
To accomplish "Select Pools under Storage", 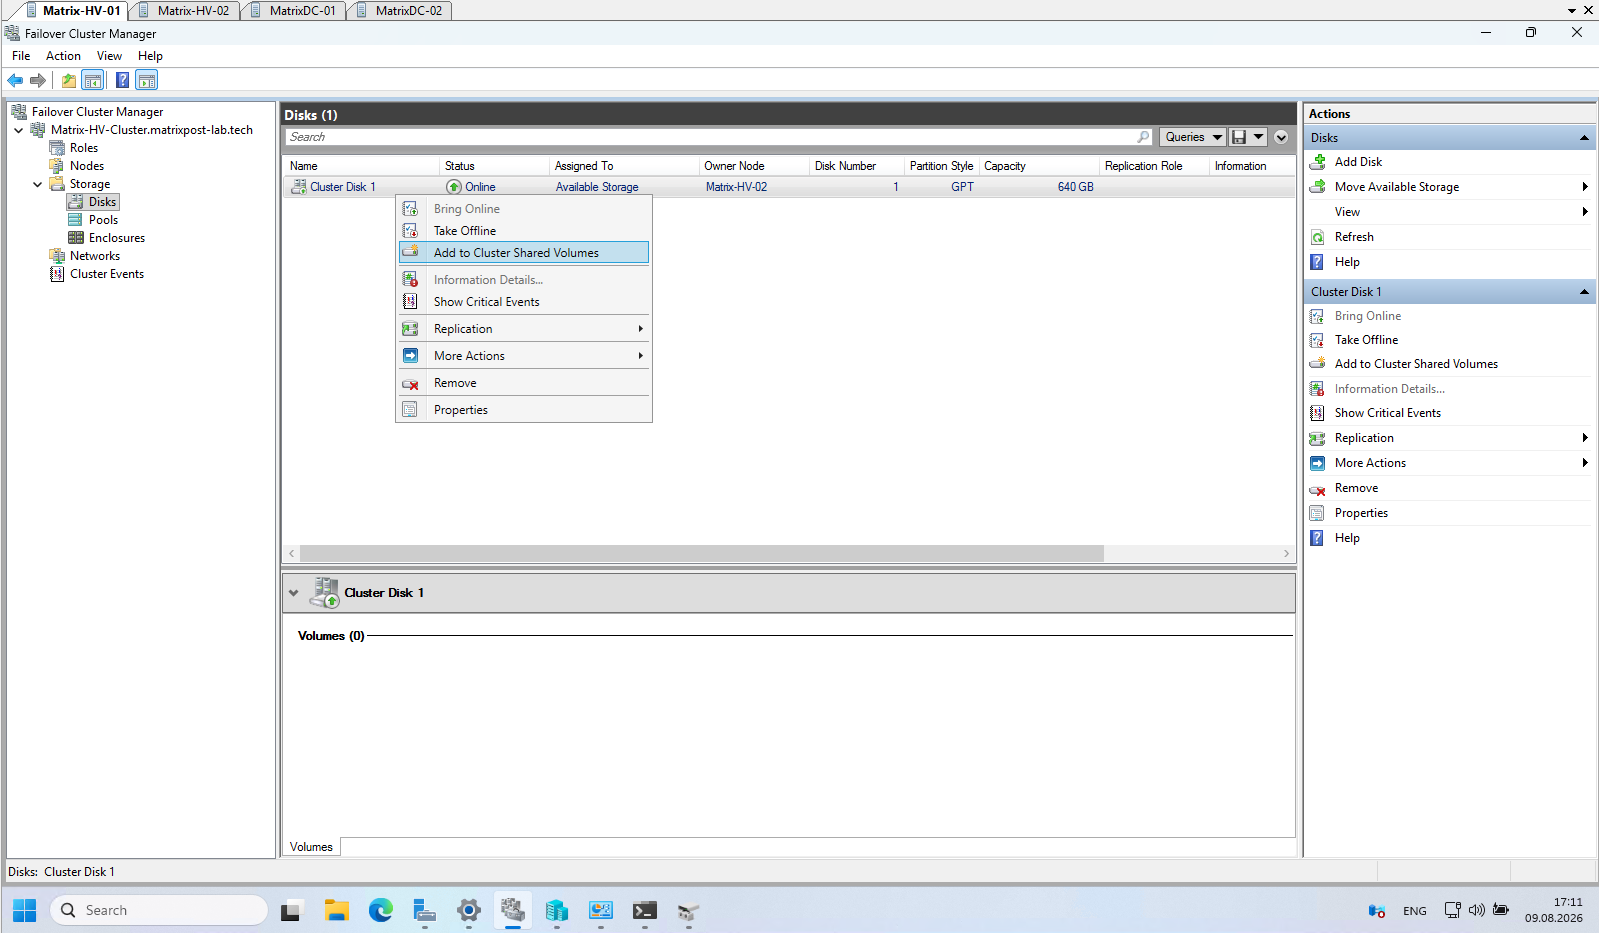I will [x=103, y=220].
